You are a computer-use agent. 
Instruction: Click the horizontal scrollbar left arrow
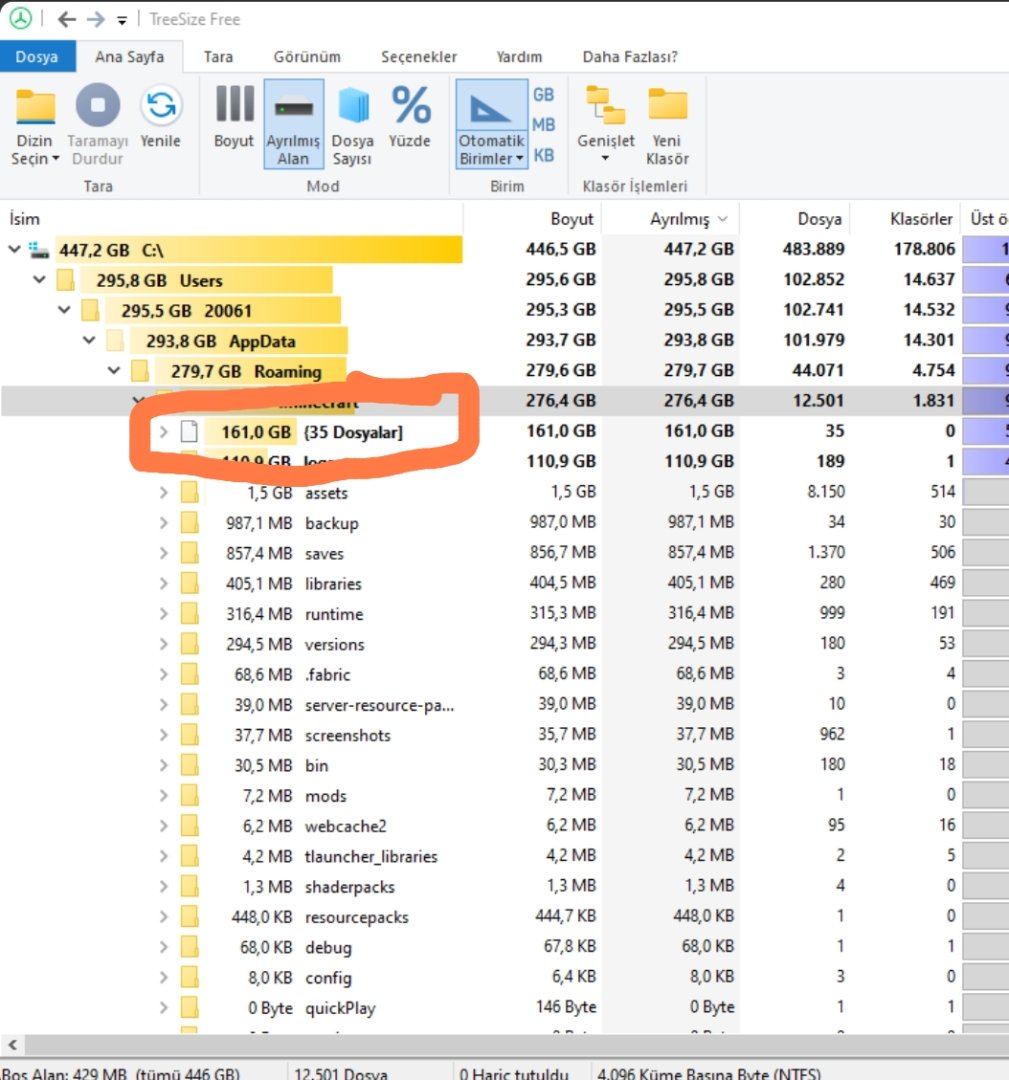[12, 1045]
